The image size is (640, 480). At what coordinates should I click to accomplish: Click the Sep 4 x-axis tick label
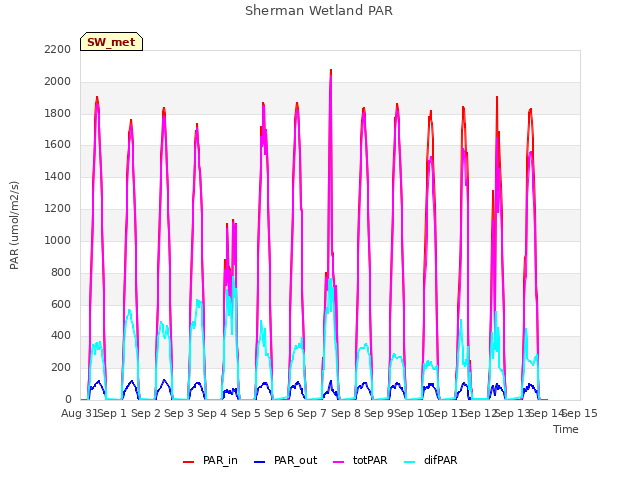(x=212, y=413)
